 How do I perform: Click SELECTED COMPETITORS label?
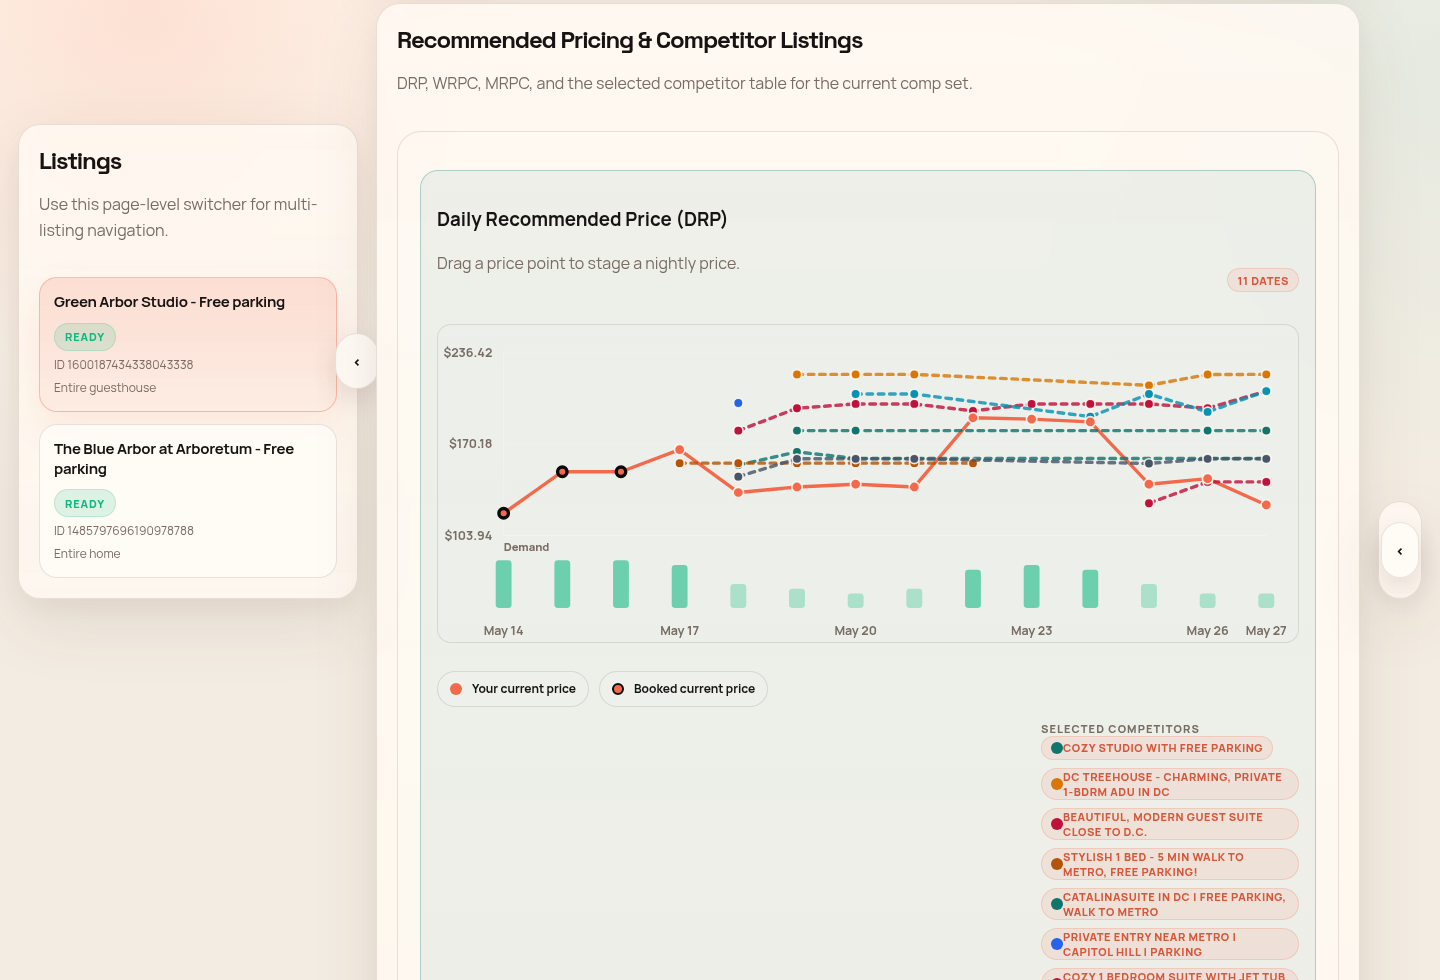click(1120, 729)
